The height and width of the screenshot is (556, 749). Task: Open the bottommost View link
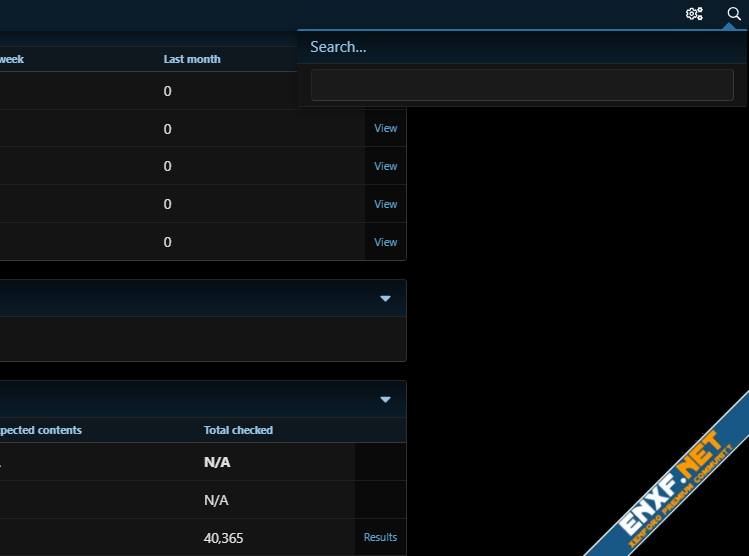[x=385, y=242]
